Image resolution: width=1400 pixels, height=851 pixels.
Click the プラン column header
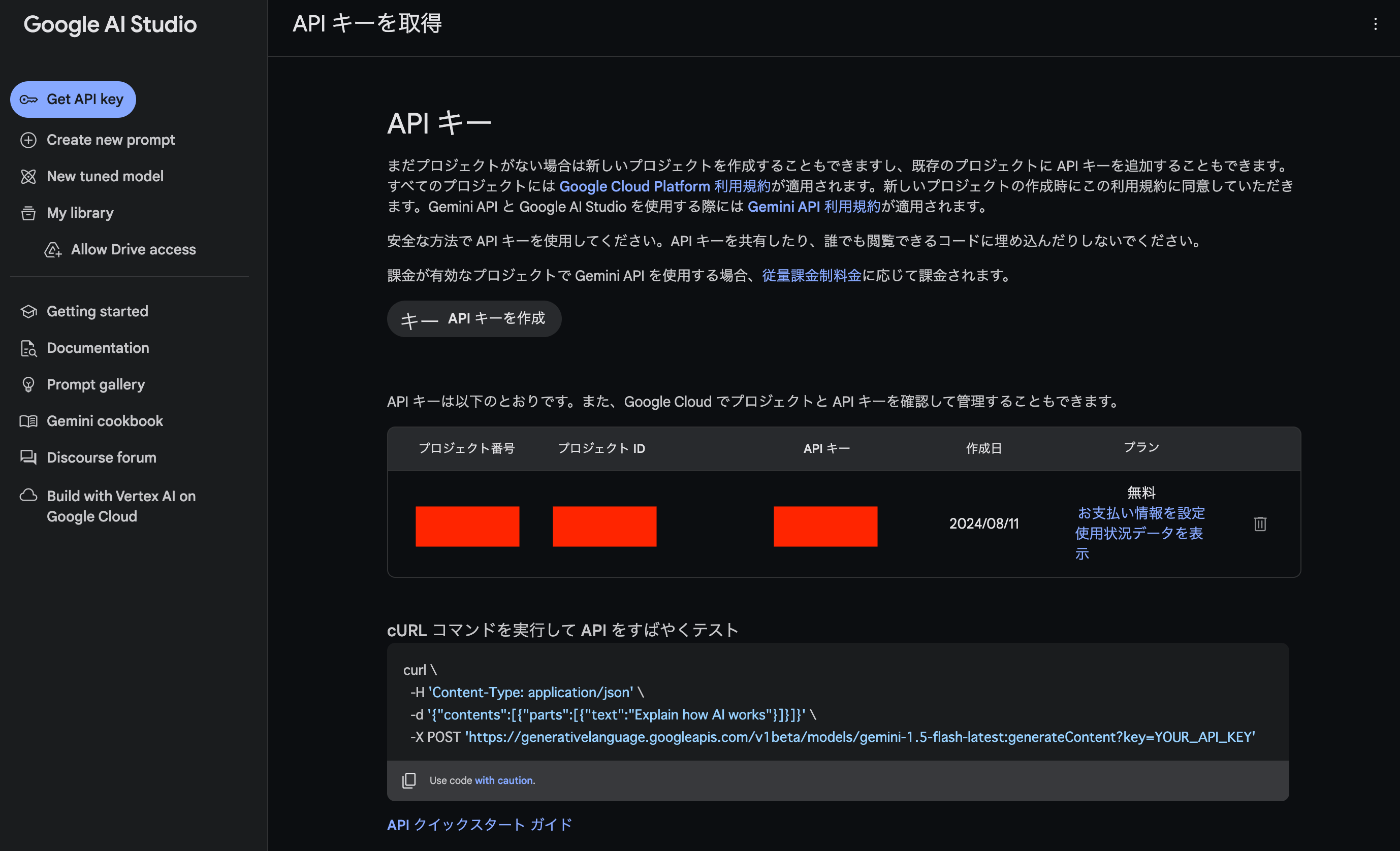pyautogui.click(x=1141, y=448)
